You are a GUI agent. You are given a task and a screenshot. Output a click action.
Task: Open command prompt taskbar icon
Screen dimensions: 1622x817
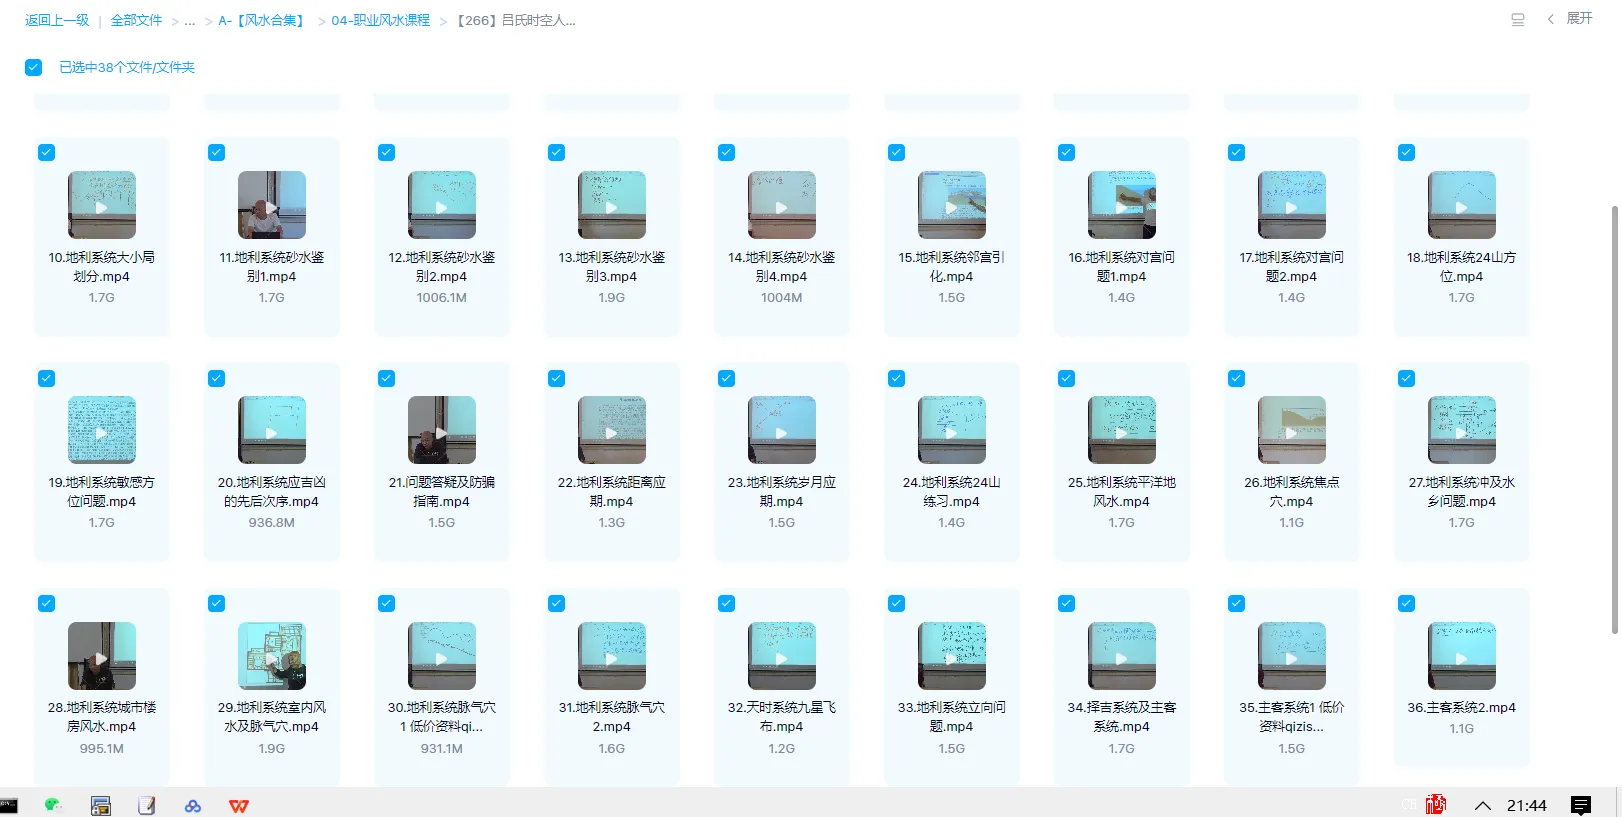[9, 805]
